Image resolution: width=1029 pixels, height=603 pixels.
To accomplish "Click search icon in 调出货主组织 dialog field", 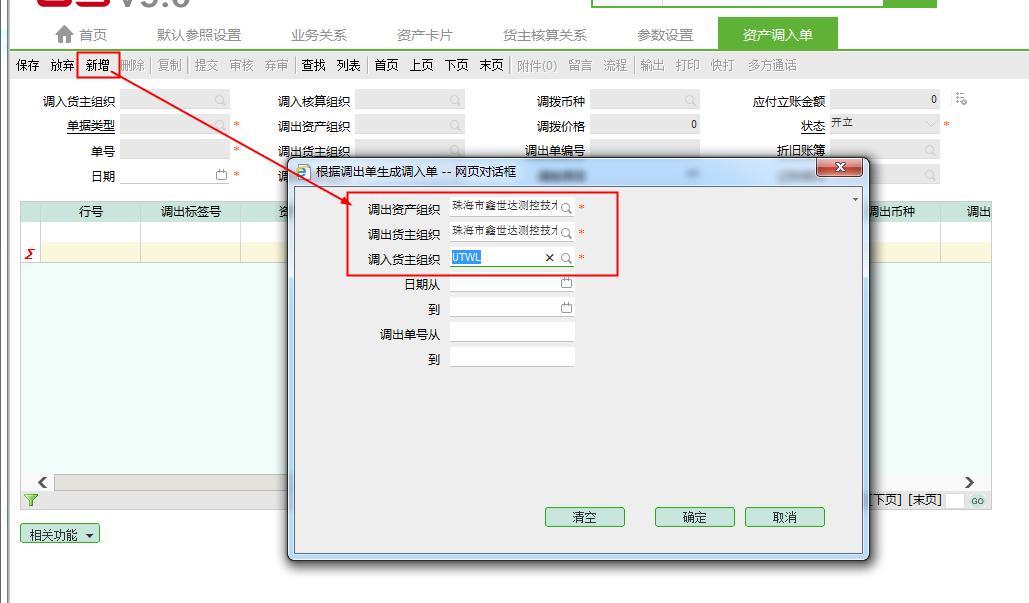I will click(x=566, y=233).
